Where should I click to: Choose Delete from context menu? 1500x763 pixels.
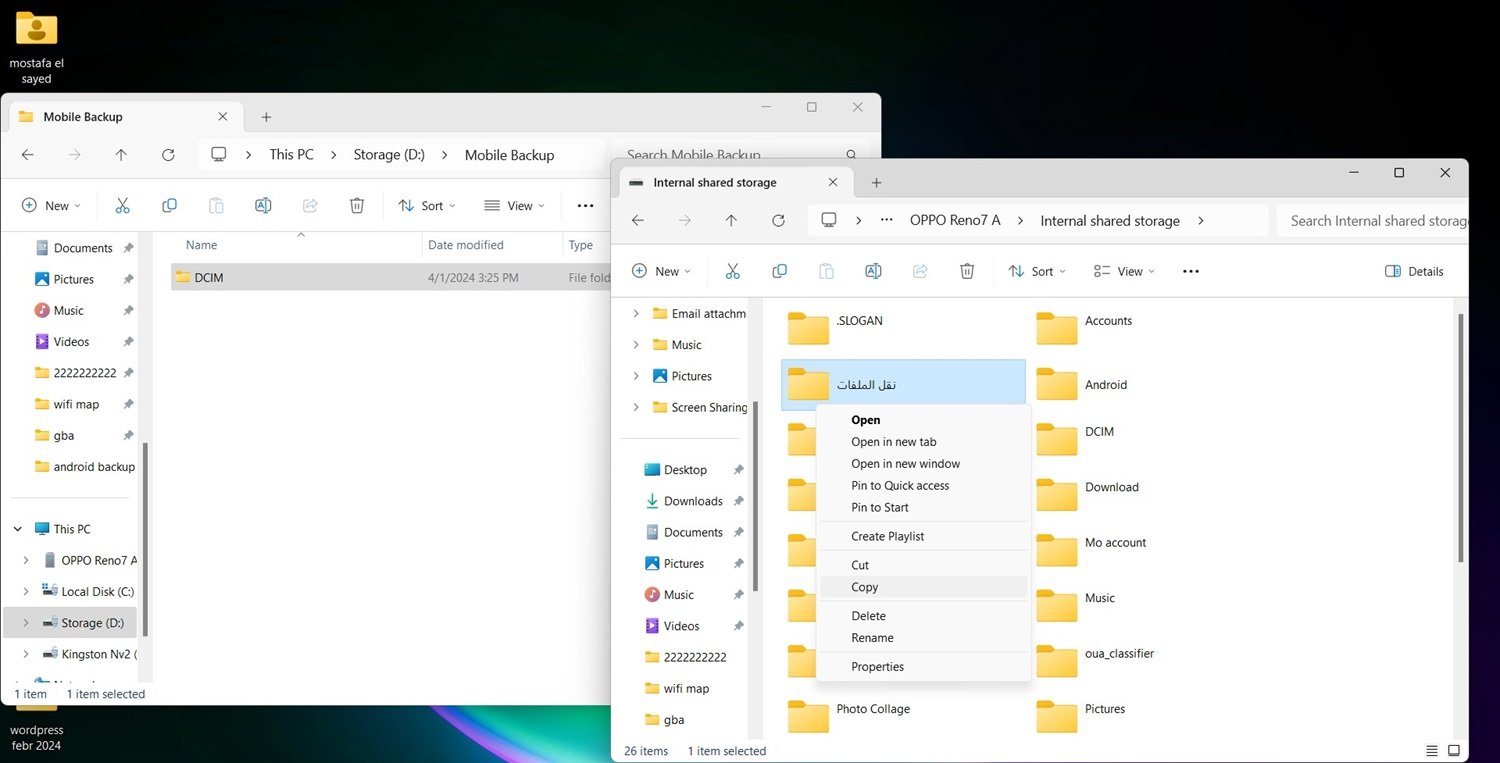[923, 616]
